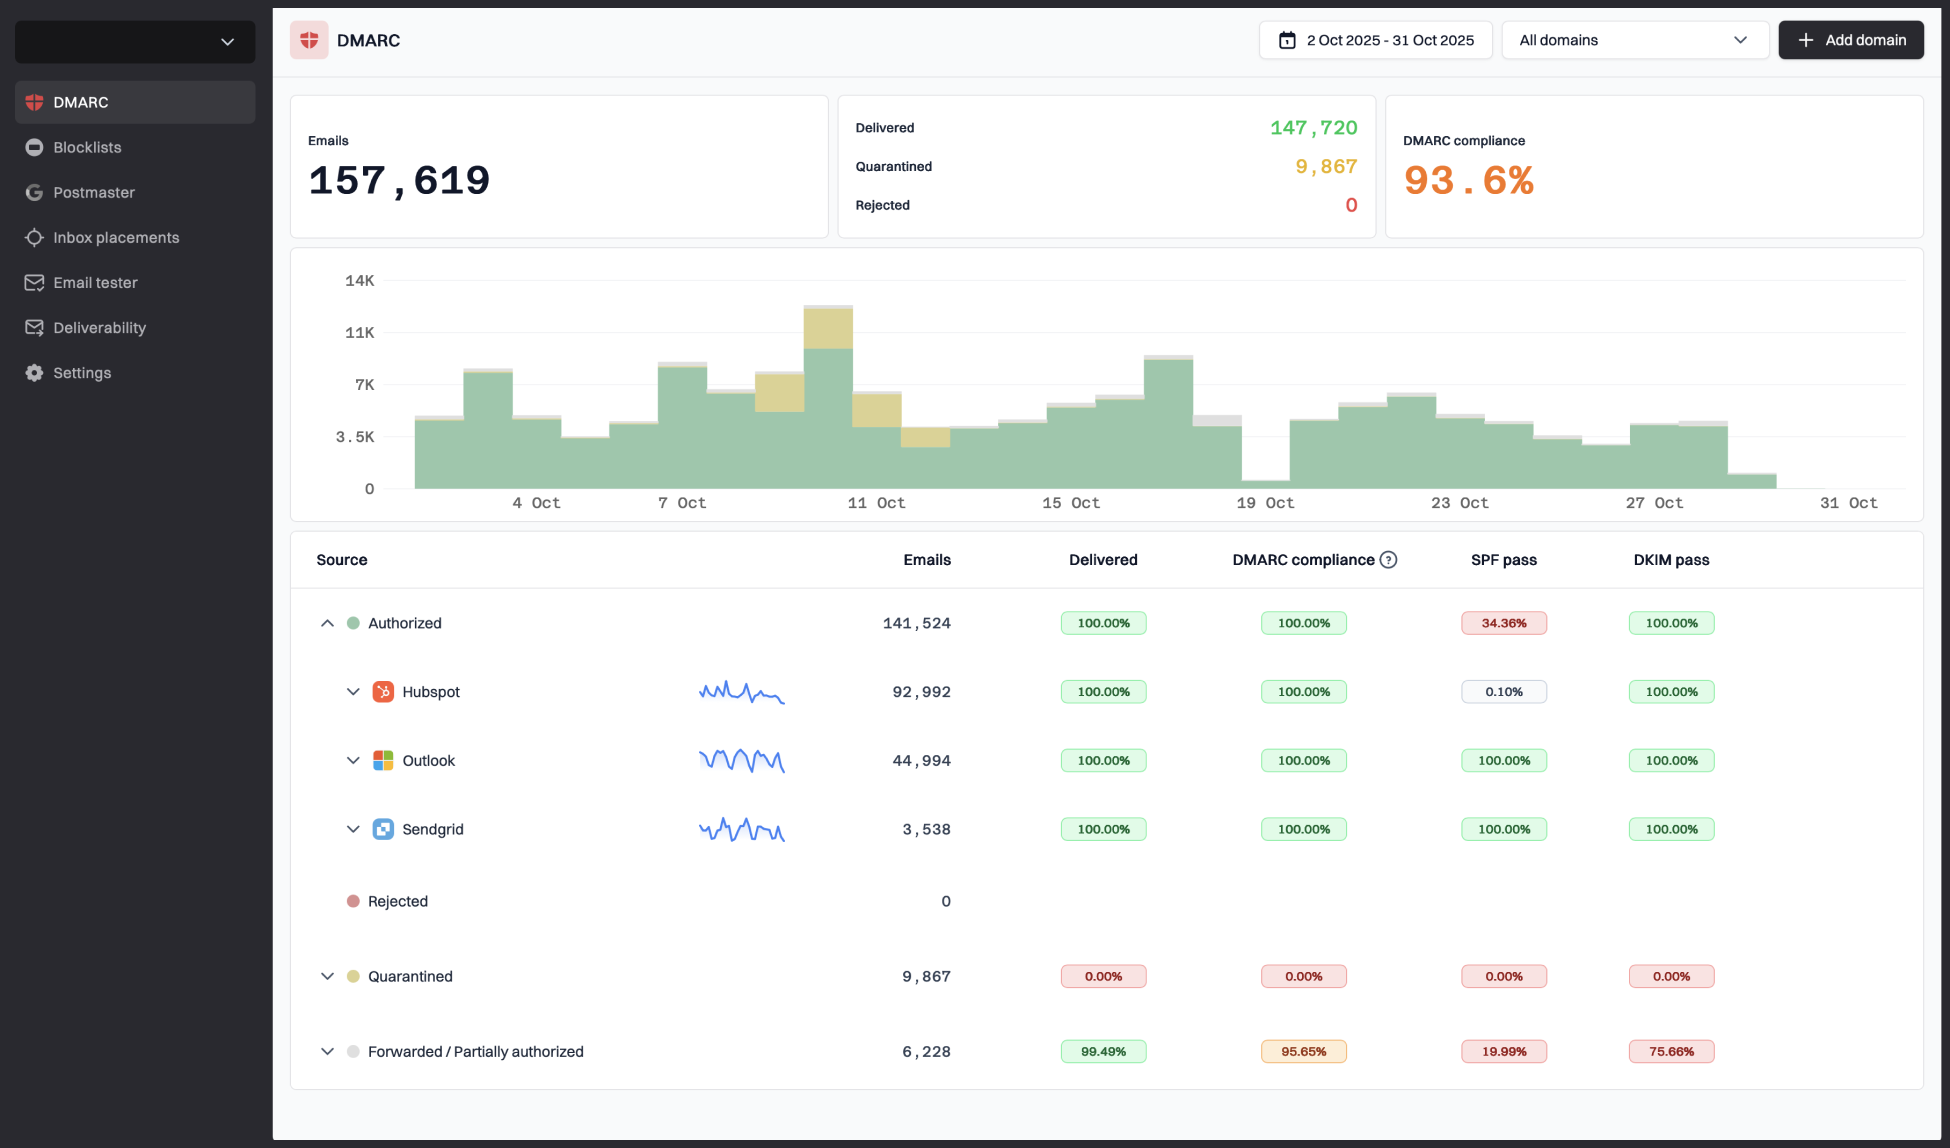Select DMARC in the sidebar menu
The height and width of the screenshot is (1148, 1950).
81,102
